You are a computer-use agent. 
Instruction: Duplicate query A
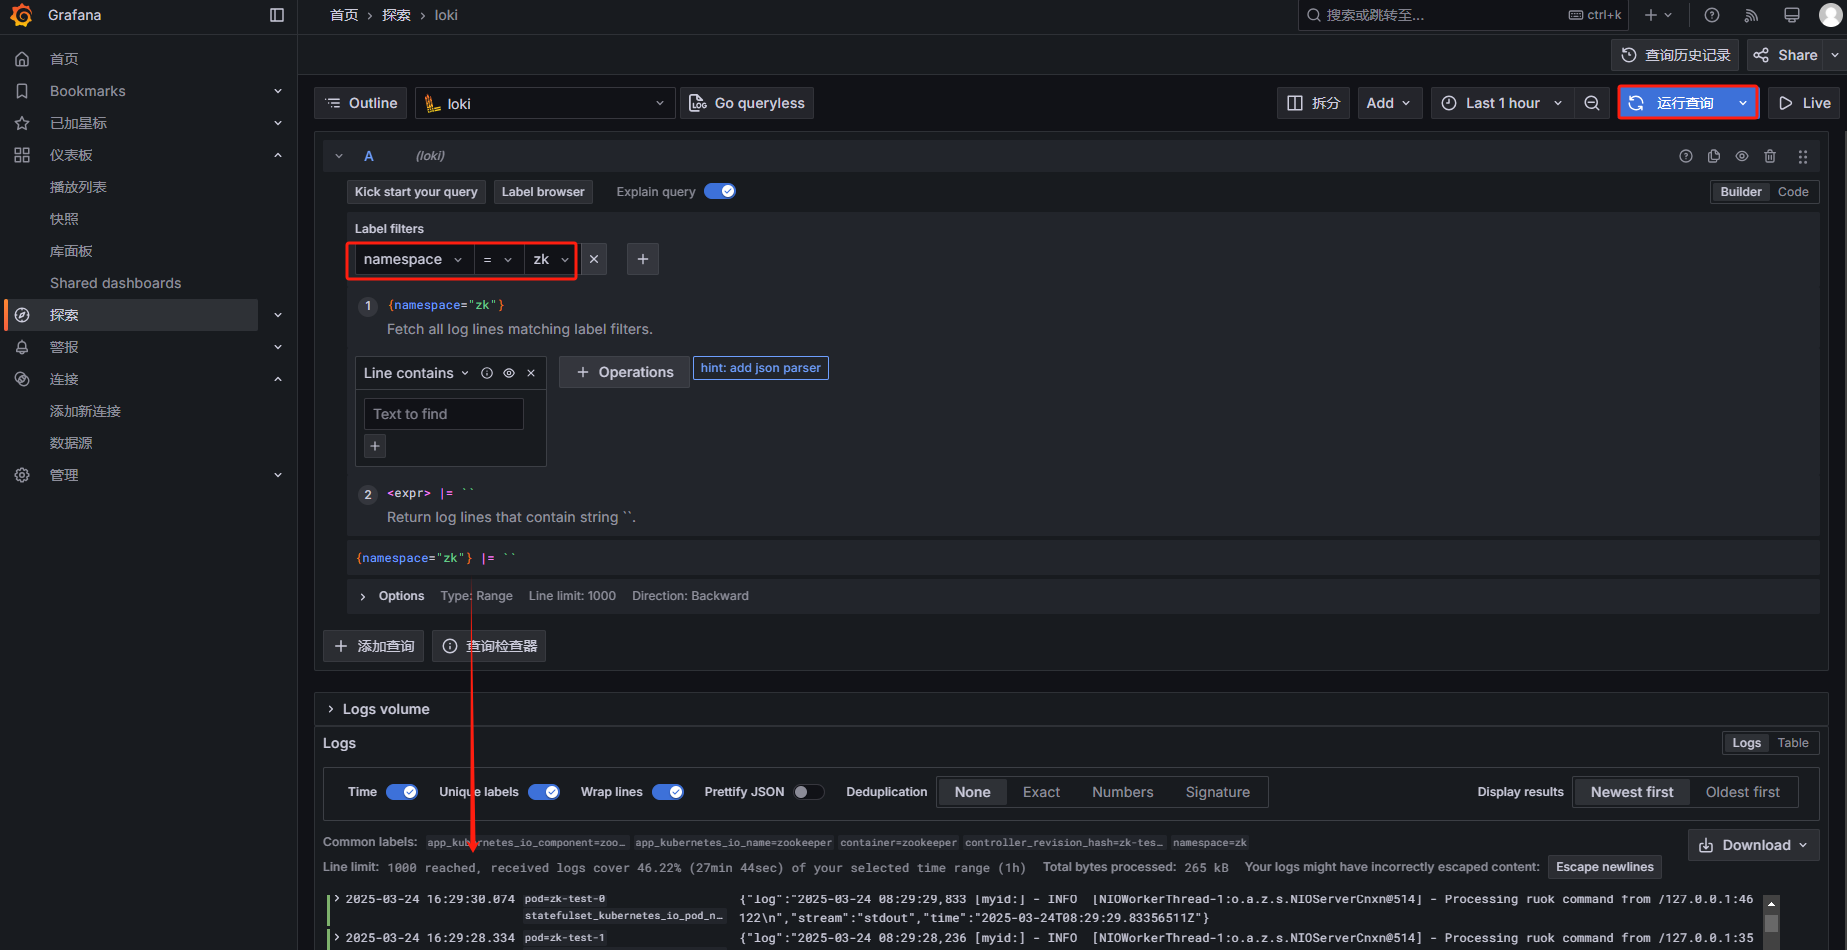pos(1714,156)
